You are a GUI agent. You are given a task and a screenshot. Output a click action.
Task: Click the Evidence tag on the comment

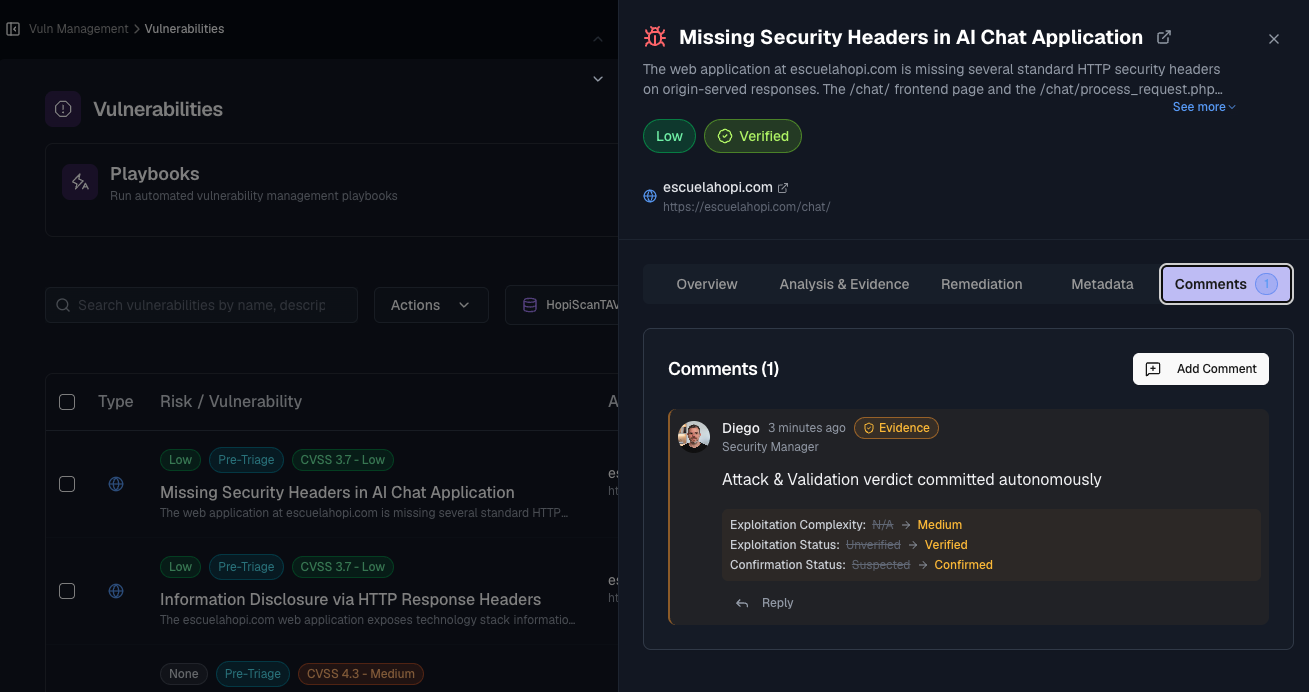[x=896, y=428]
